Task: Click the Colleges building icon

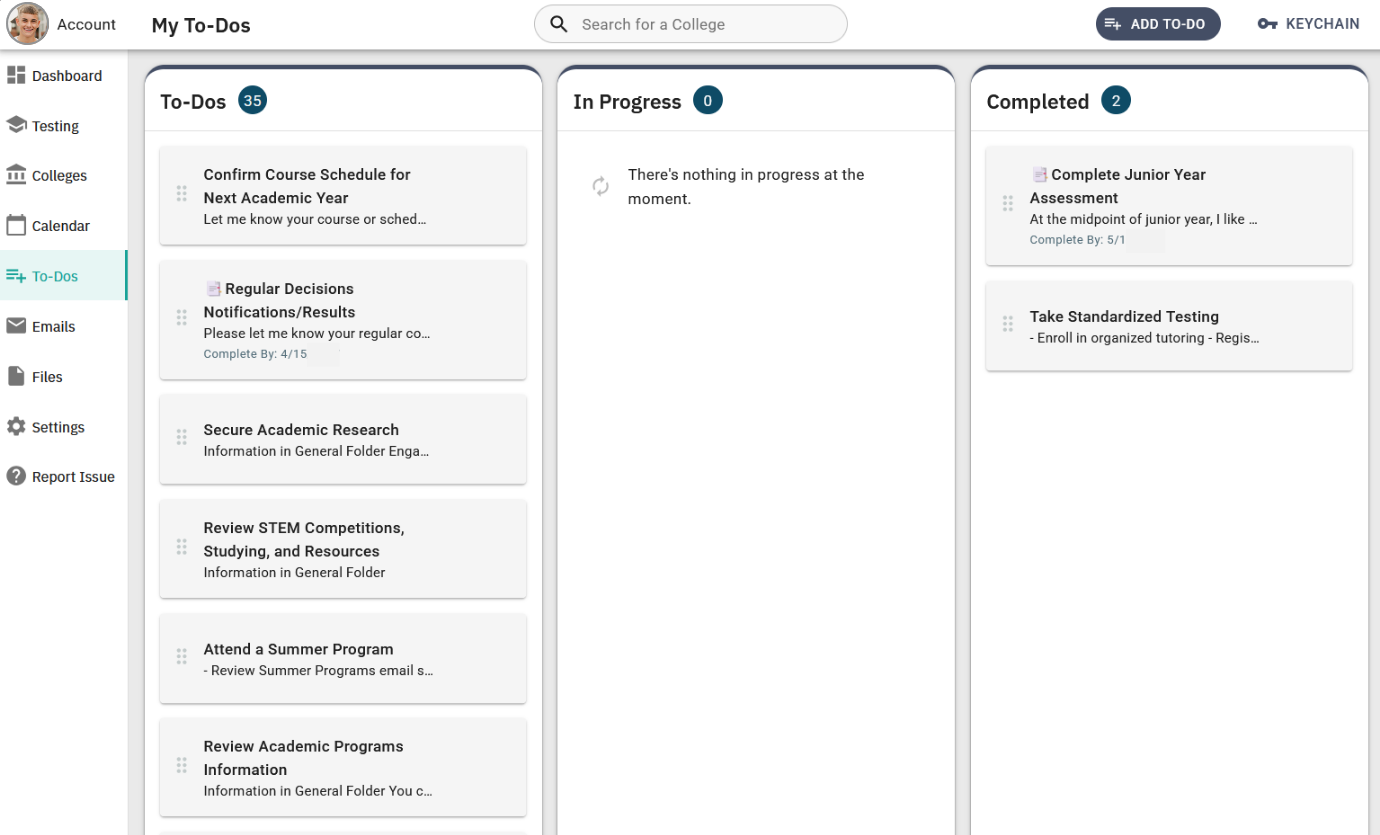Action: (x=16, y=175)
